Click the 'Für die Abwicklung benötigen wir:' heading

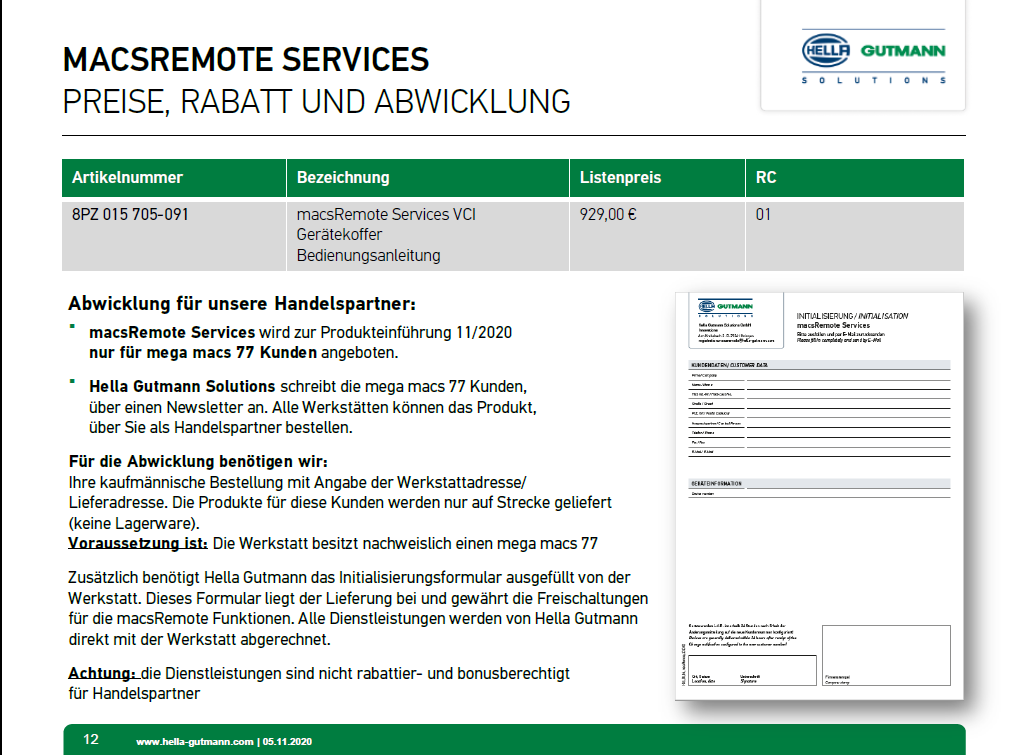pos(198,461)
